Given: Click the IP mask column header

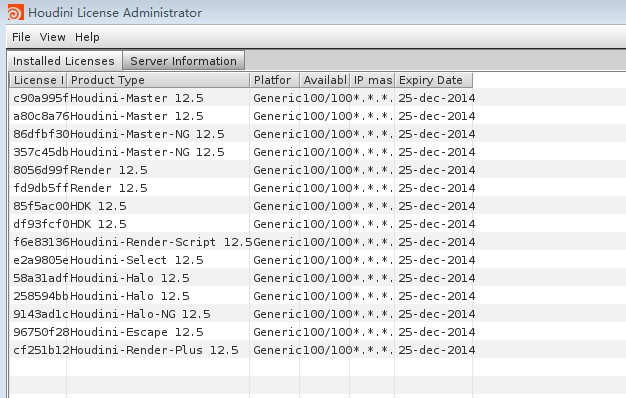Looking at the screenshot, I should (372, 80).
